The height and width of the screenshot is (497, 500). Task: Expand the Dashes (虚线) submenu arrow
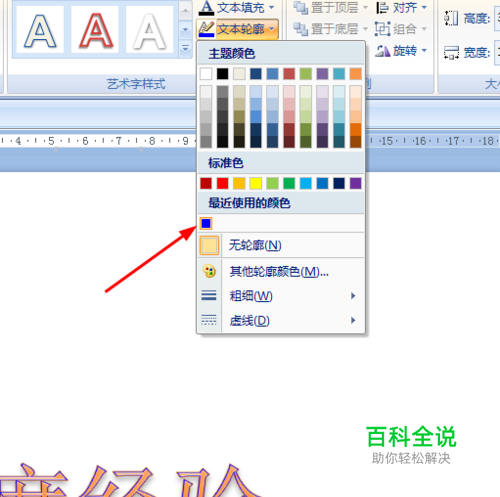pos(353,320)
